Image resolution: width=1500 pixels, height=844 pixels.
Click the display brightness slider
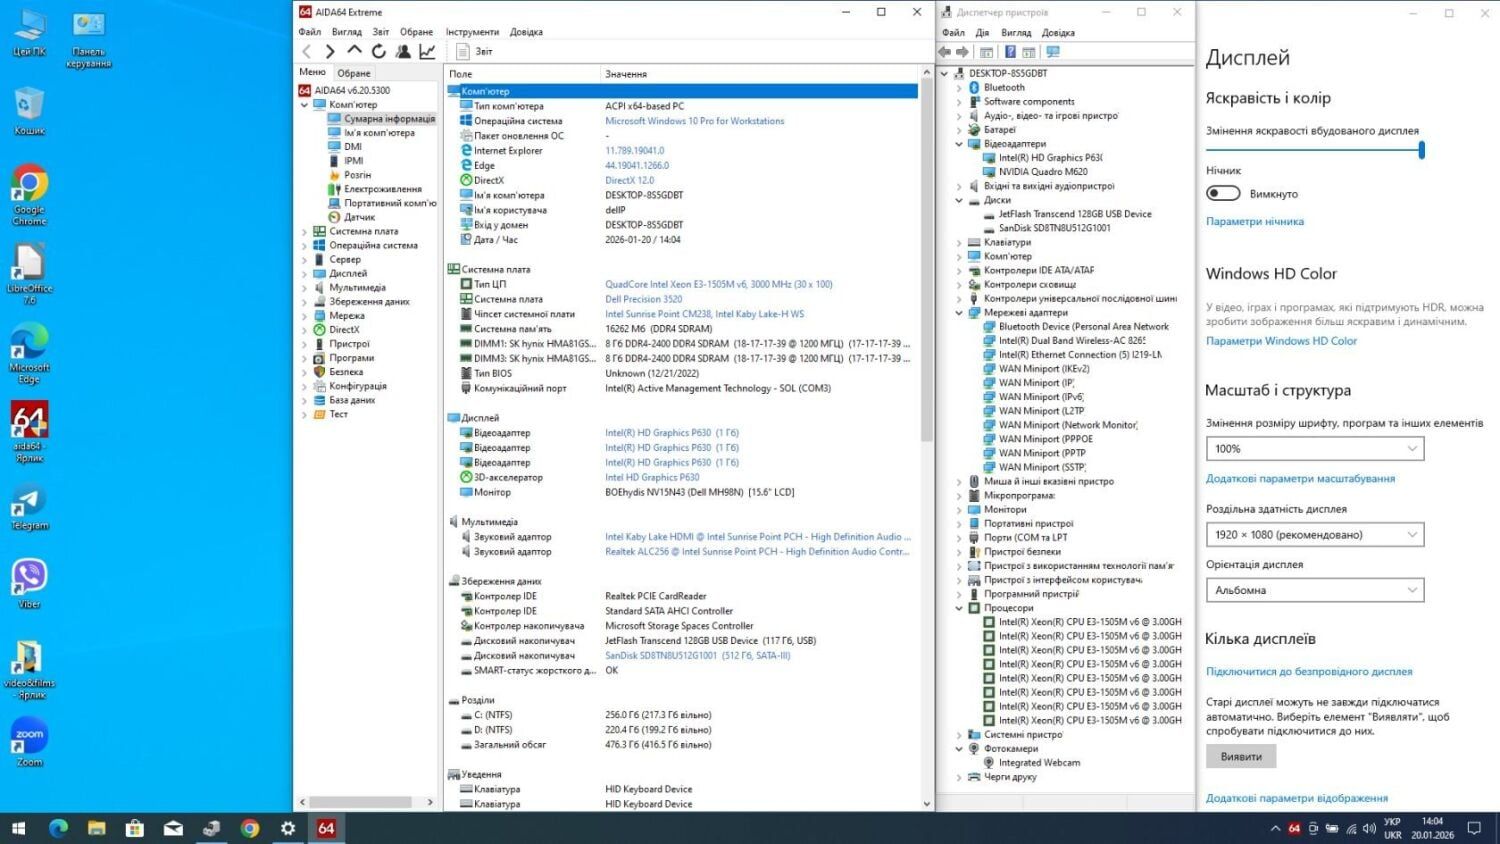click(1314, 150)
